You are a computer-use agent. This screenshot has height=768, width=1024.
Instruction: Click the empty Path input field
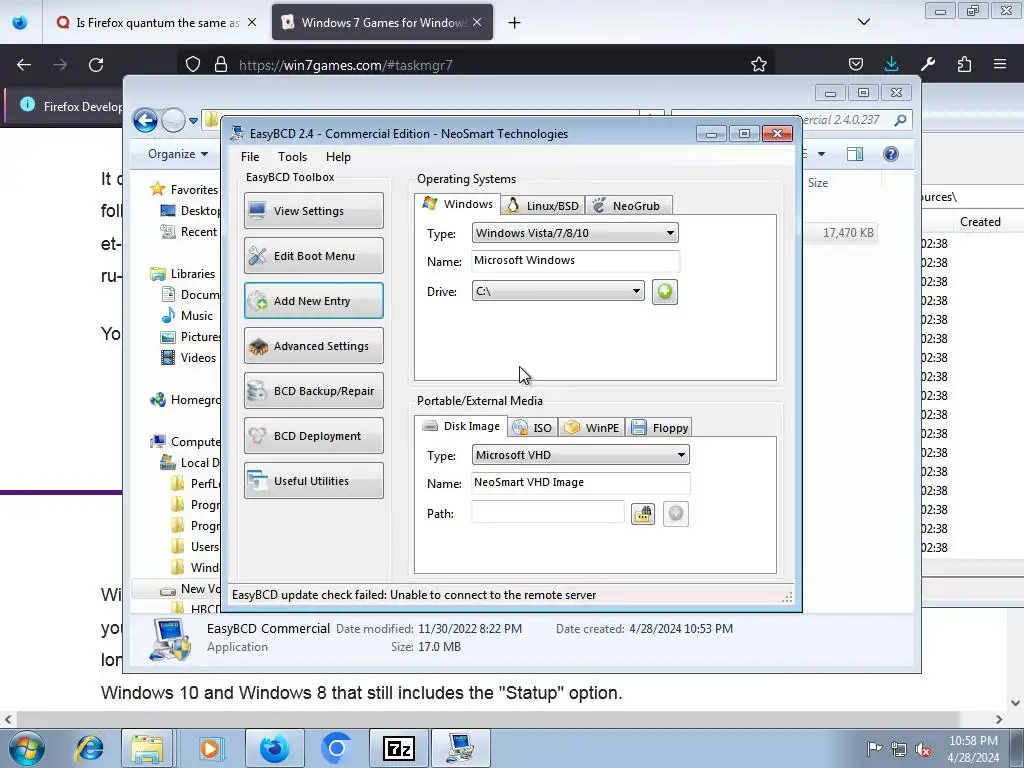pos(547,513)
